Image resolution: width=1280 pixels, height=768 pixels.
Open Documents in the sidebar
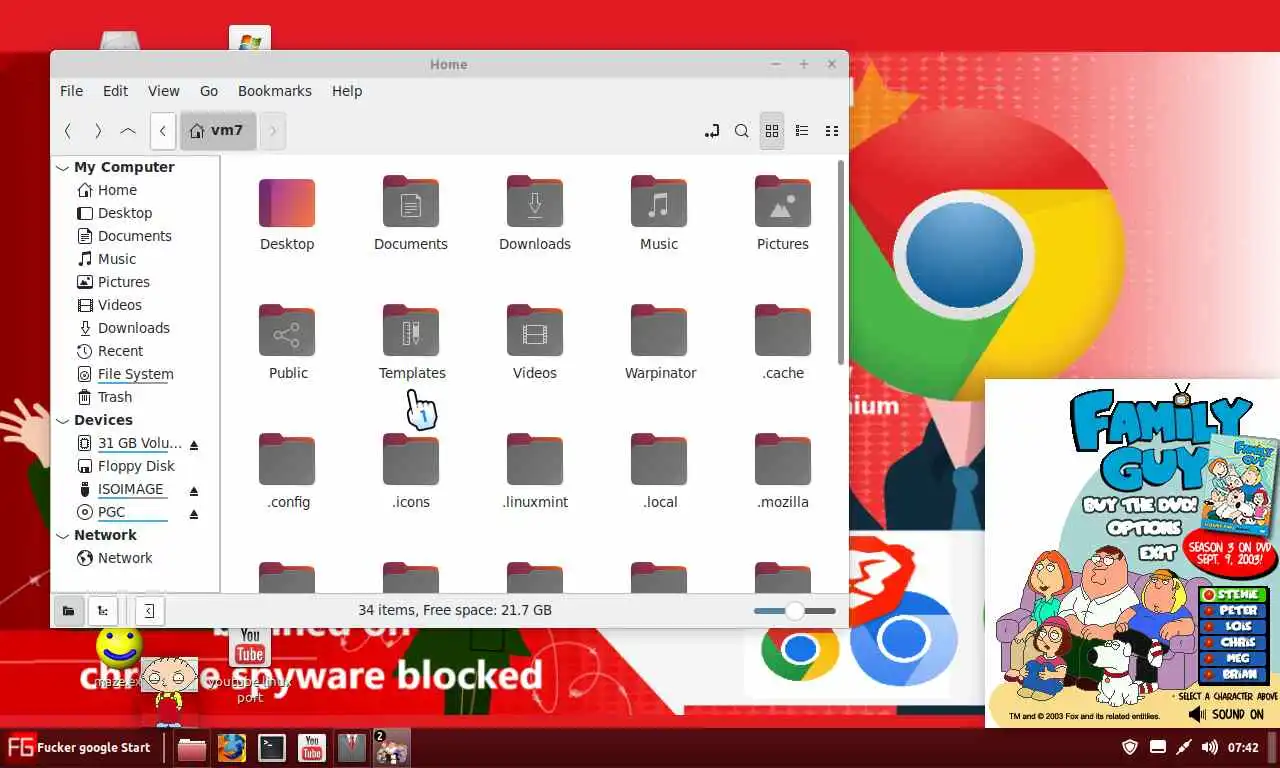click(136, 236)
